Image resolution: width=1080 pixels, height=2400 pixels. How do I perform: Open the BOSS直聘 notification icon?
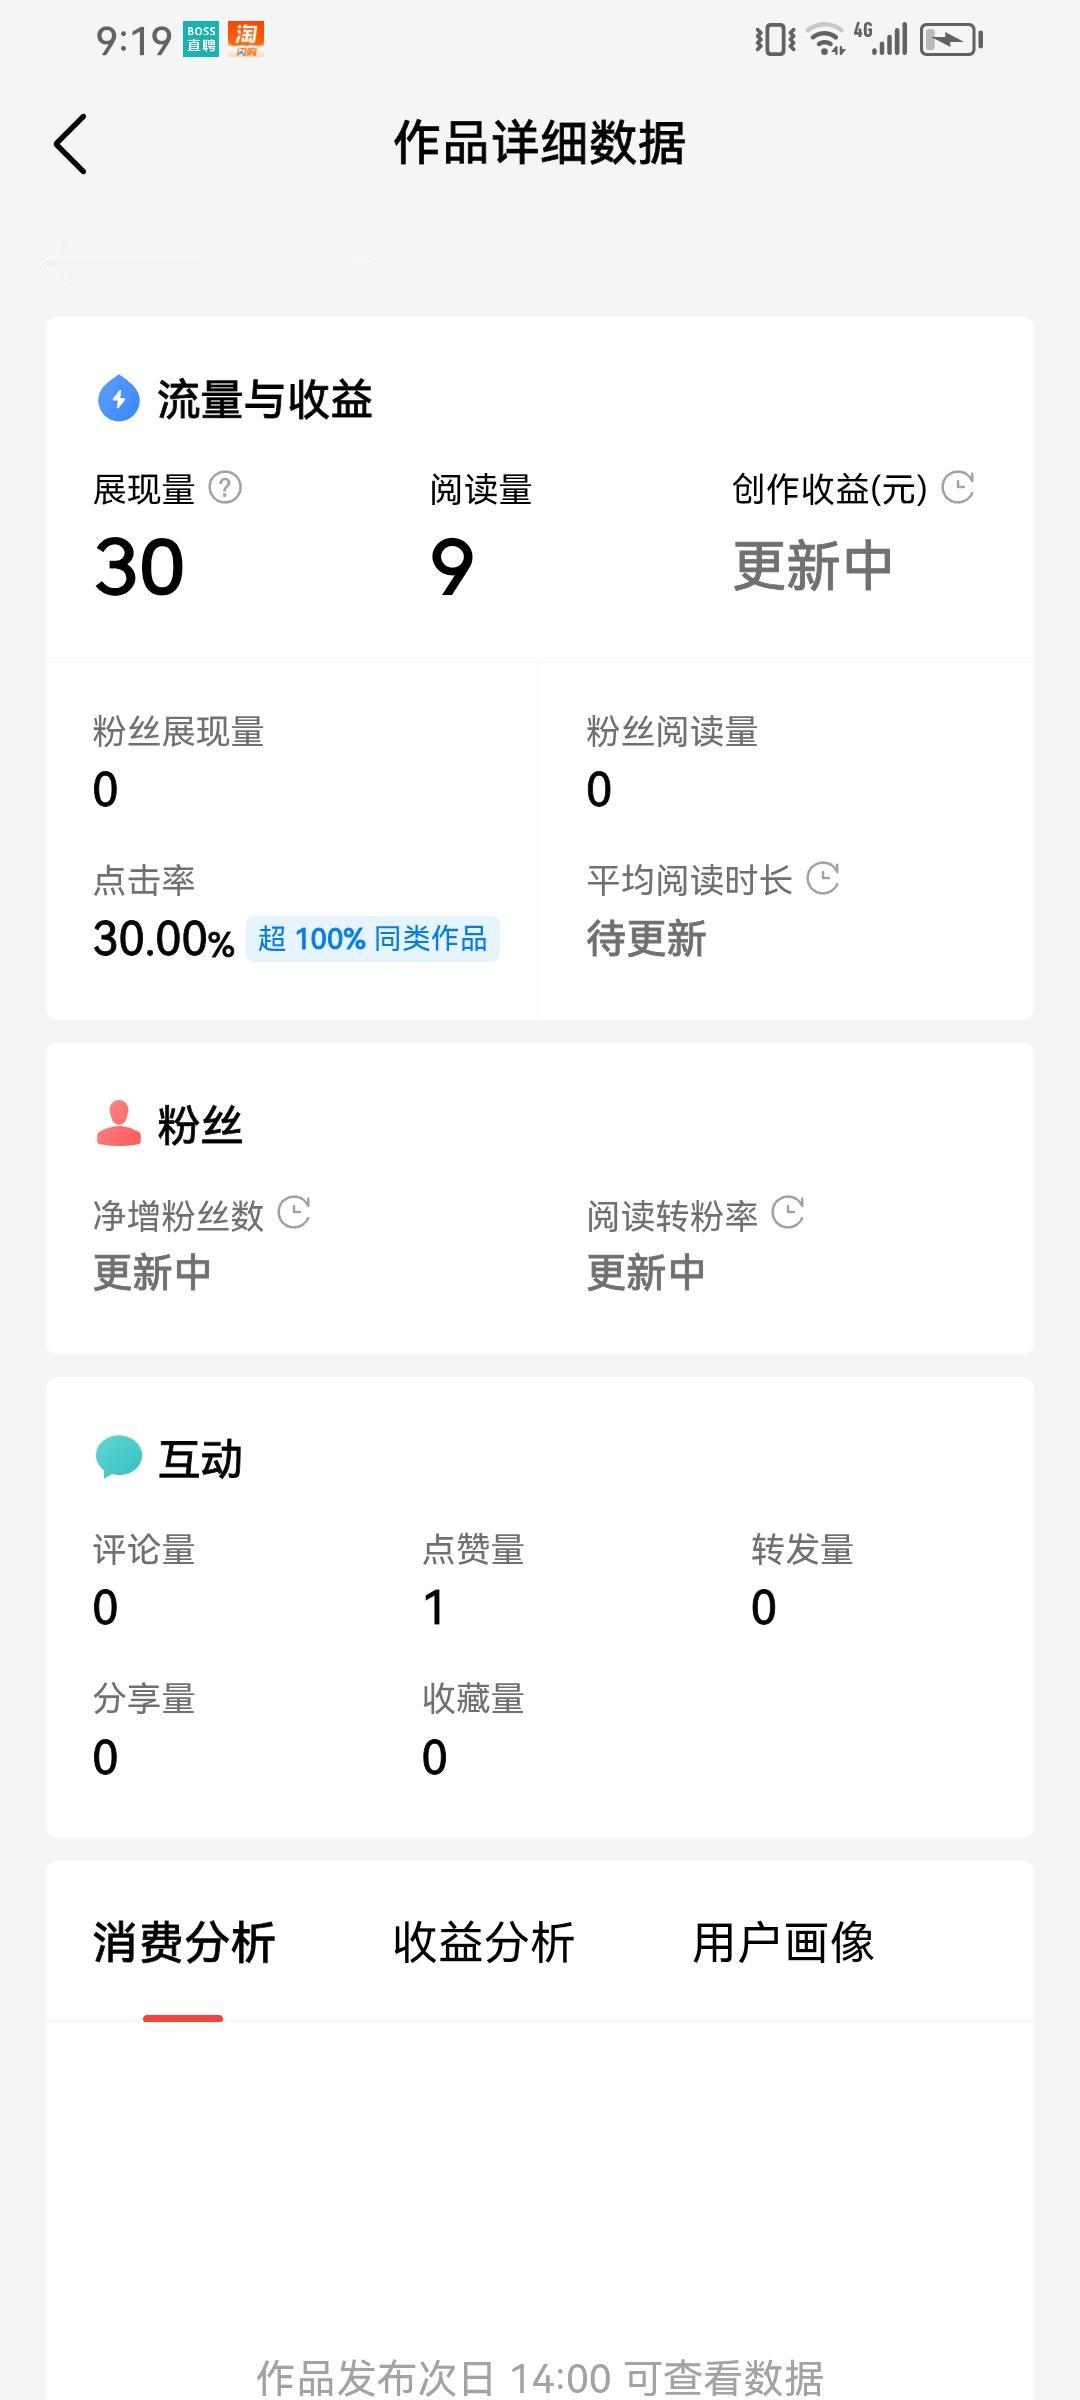201,39
